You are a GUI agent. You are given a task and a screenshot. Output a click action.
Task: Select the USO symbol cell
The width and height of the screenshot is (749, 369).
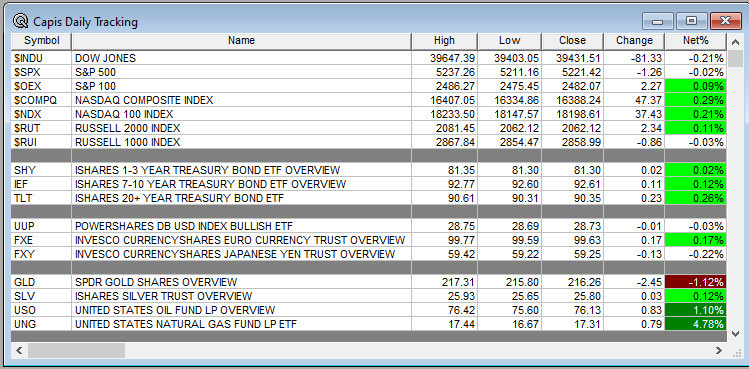pyautogui.click(x=42, y=310)
